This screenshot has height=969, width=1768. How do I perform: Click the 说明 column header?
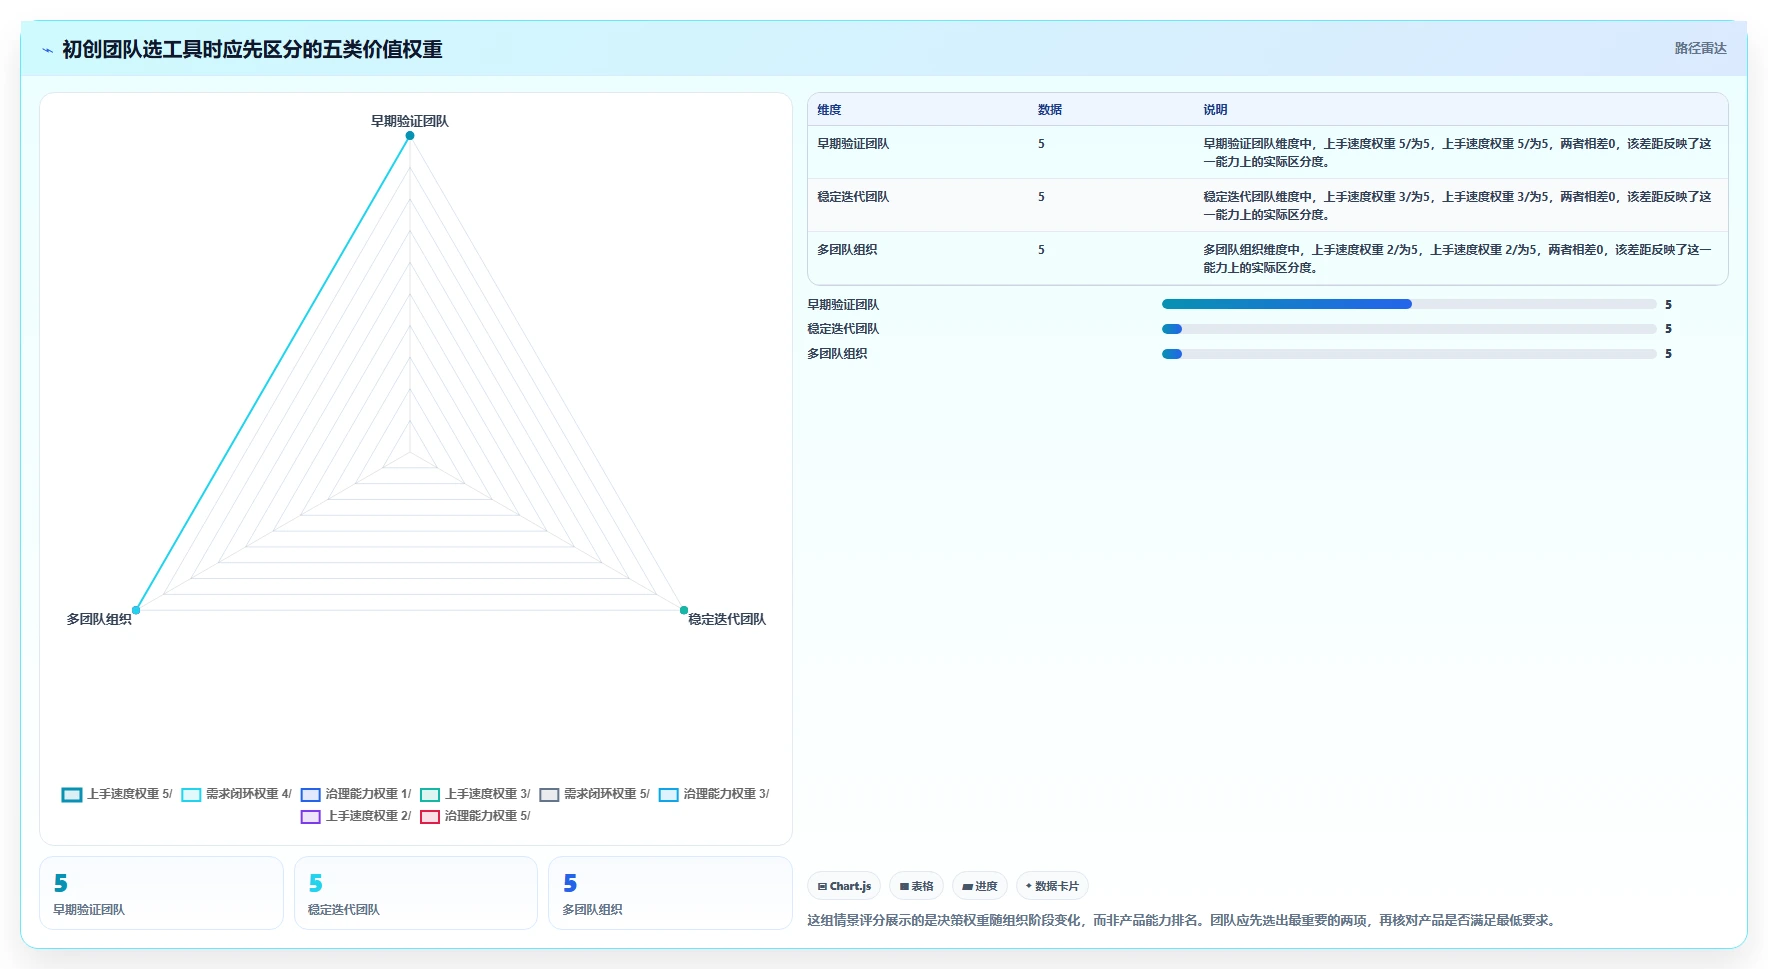pos(1215,110)
